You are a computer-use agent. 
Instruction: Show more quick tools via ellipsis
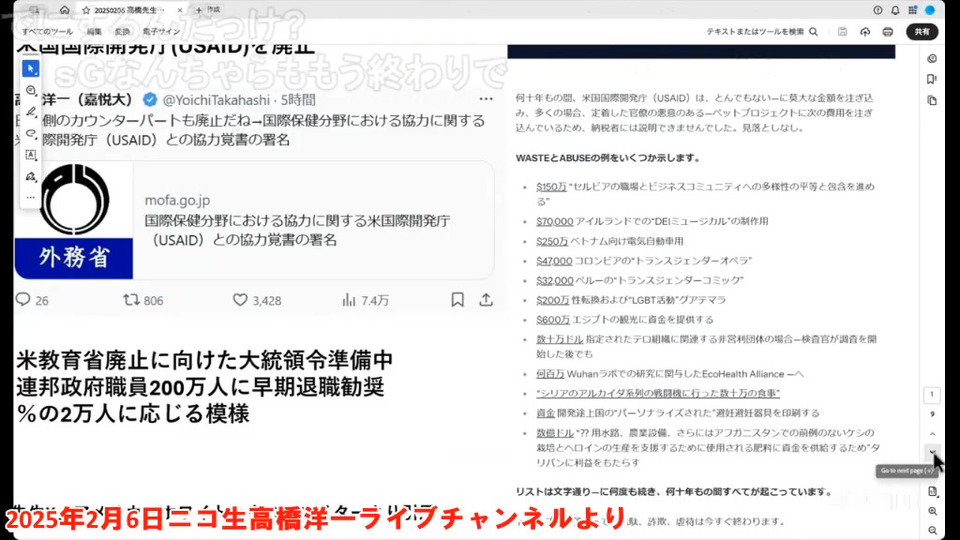pos(31,197)
